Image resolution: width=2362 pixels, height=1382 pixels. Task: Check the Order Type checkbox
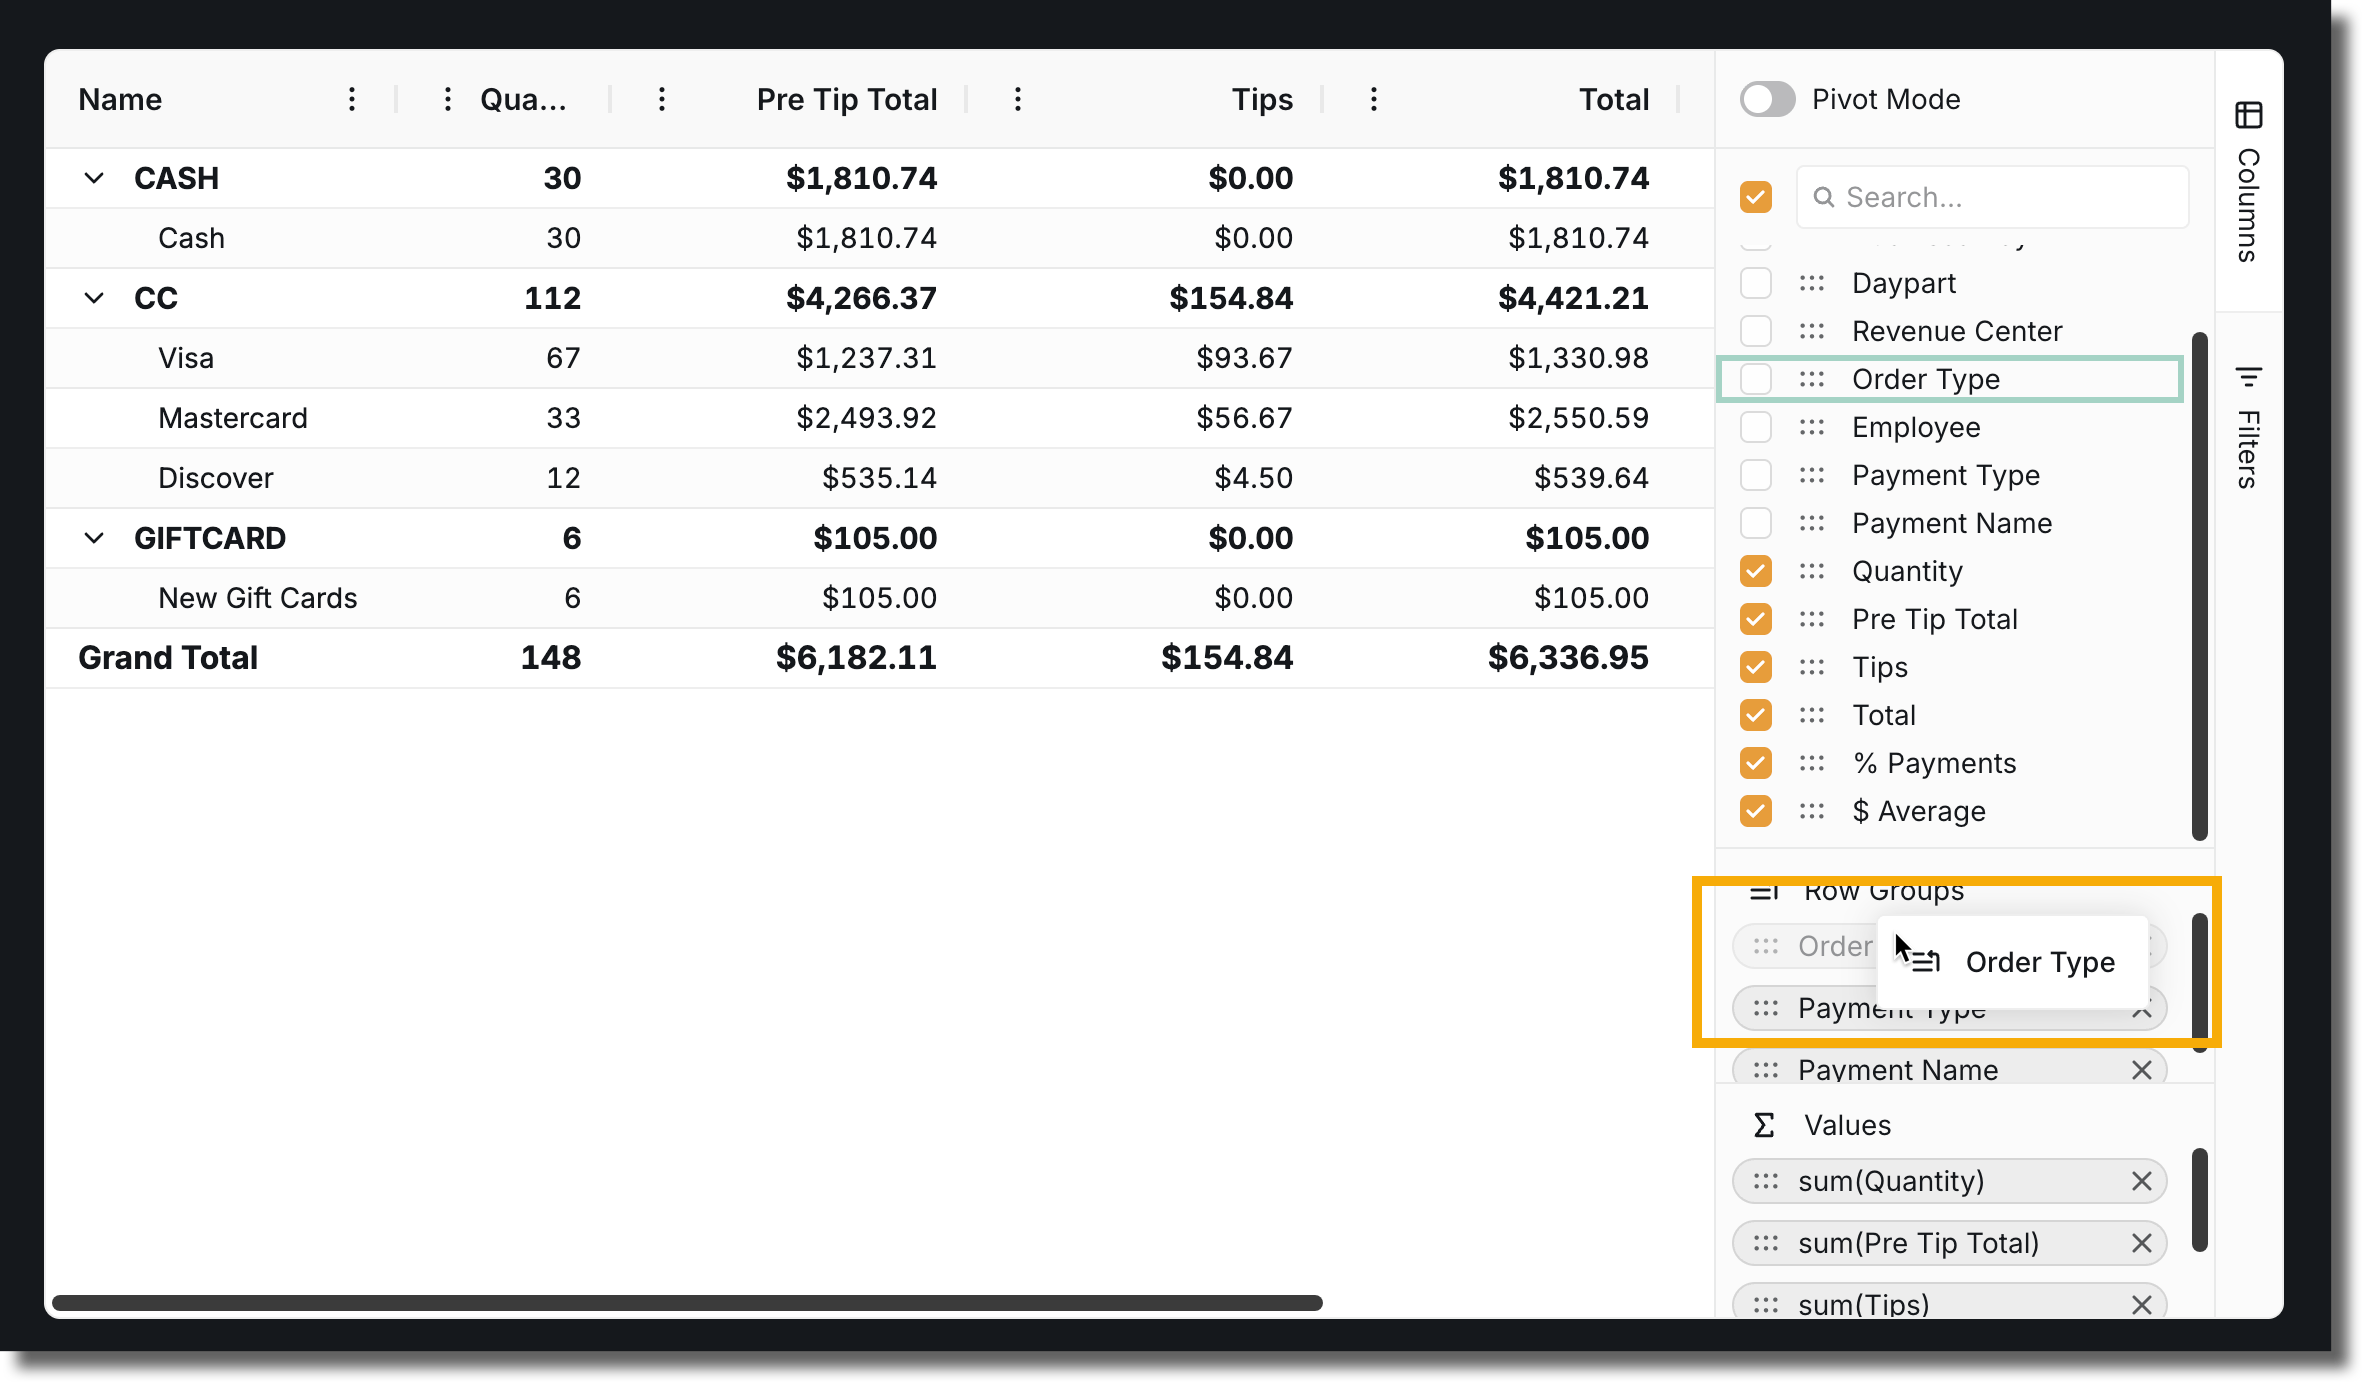pos(1755,379)
